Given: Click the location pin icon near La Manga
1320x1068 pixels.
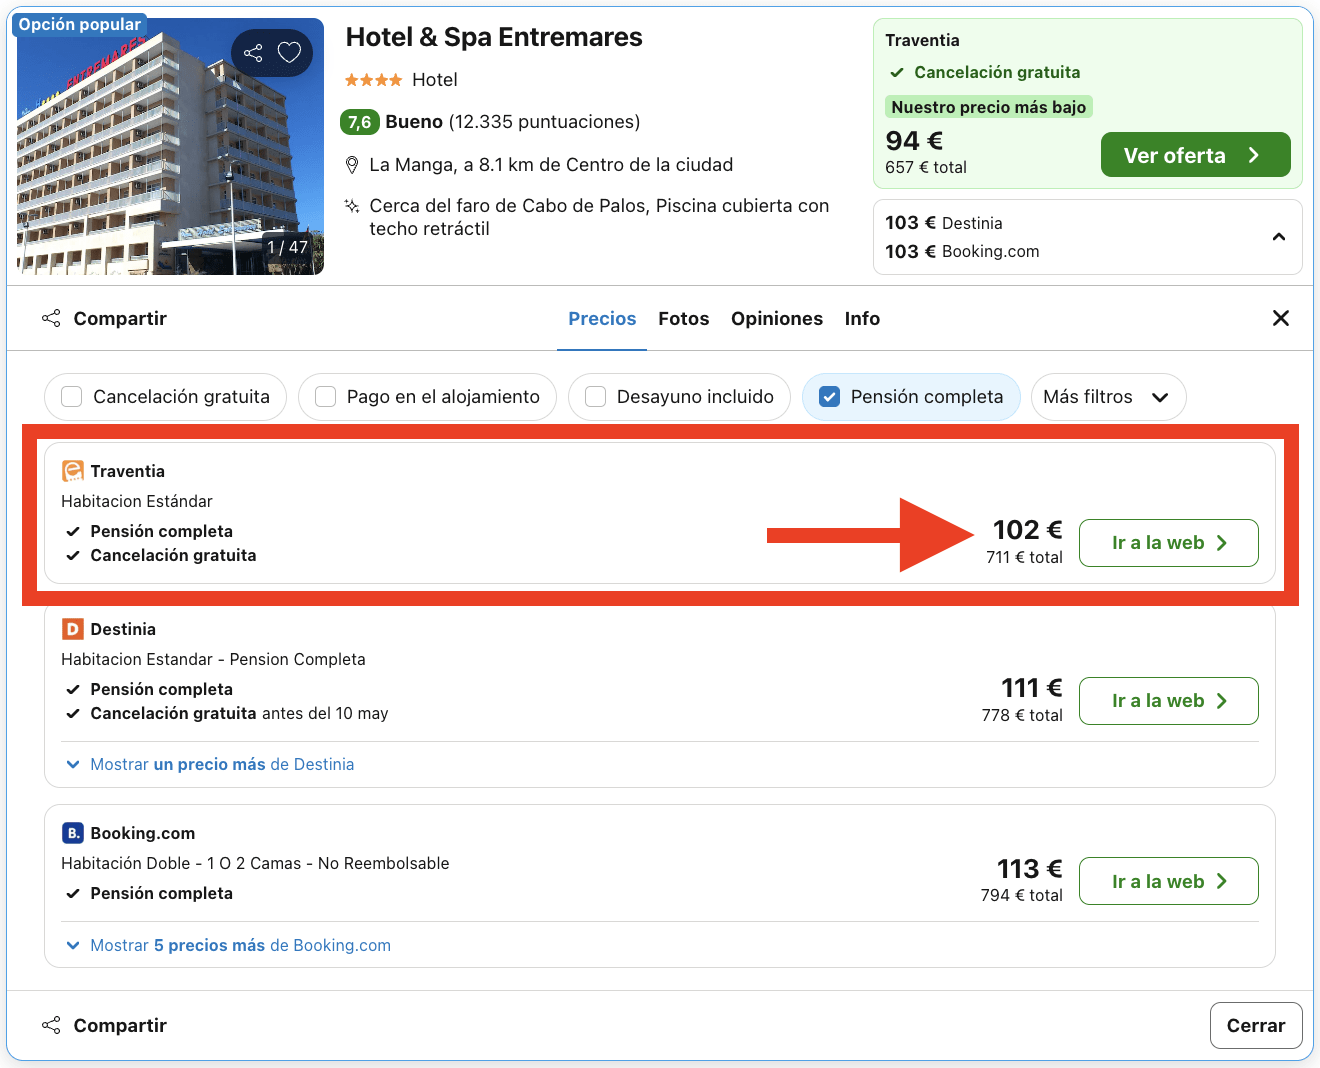Looking at the screenshot, I should coord(352,165).
